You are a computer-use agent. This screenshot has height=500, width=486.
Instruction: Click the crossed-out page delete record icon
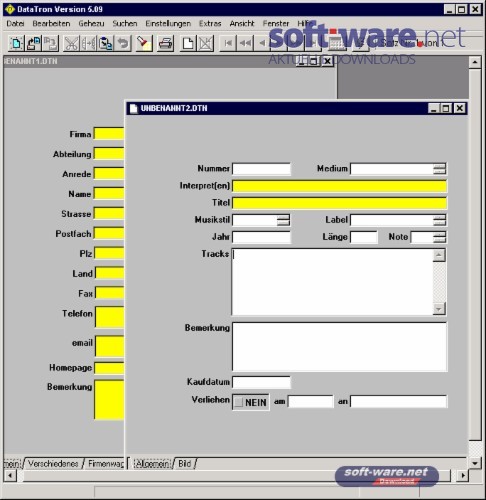click(x=206, y=43)
